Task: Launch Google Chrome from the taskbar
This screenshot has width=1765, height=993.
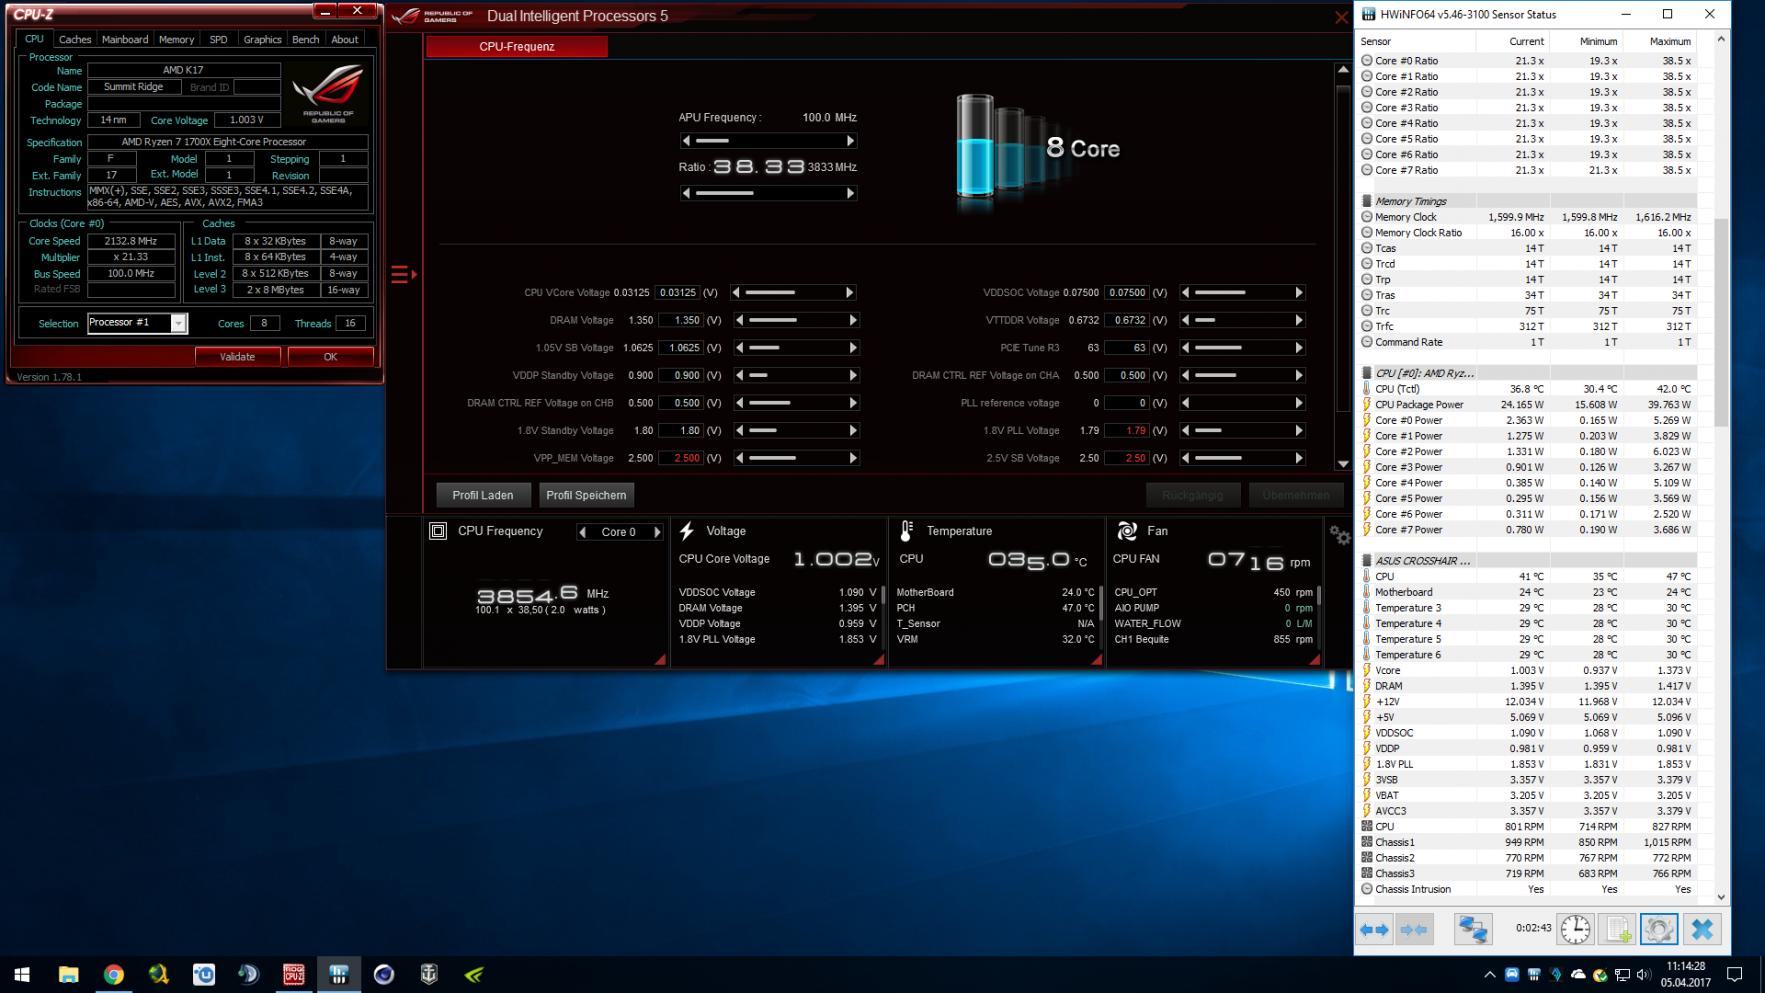Action: point(113,974)
